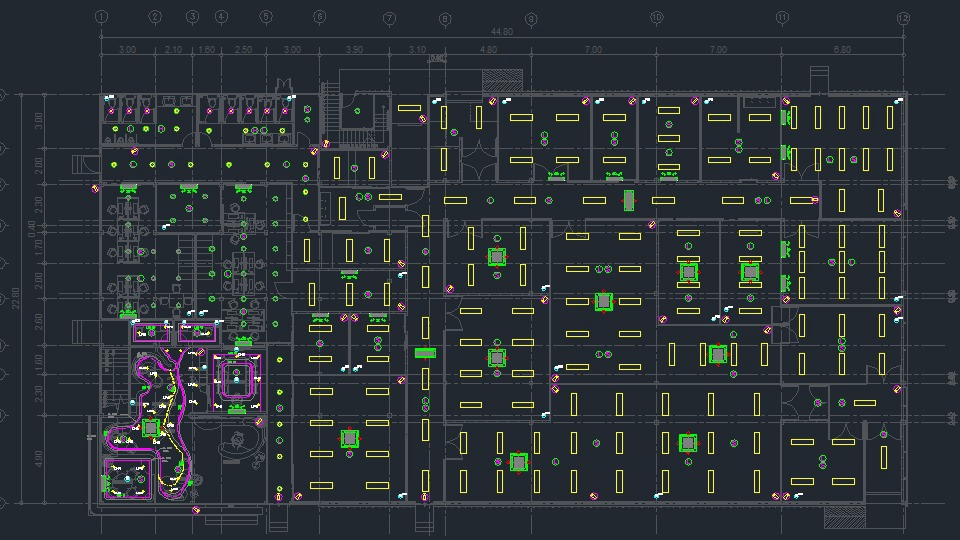This screenshot has width=960, height=540.
Task: Click the 3.90 dimension text
Action: 354,49
